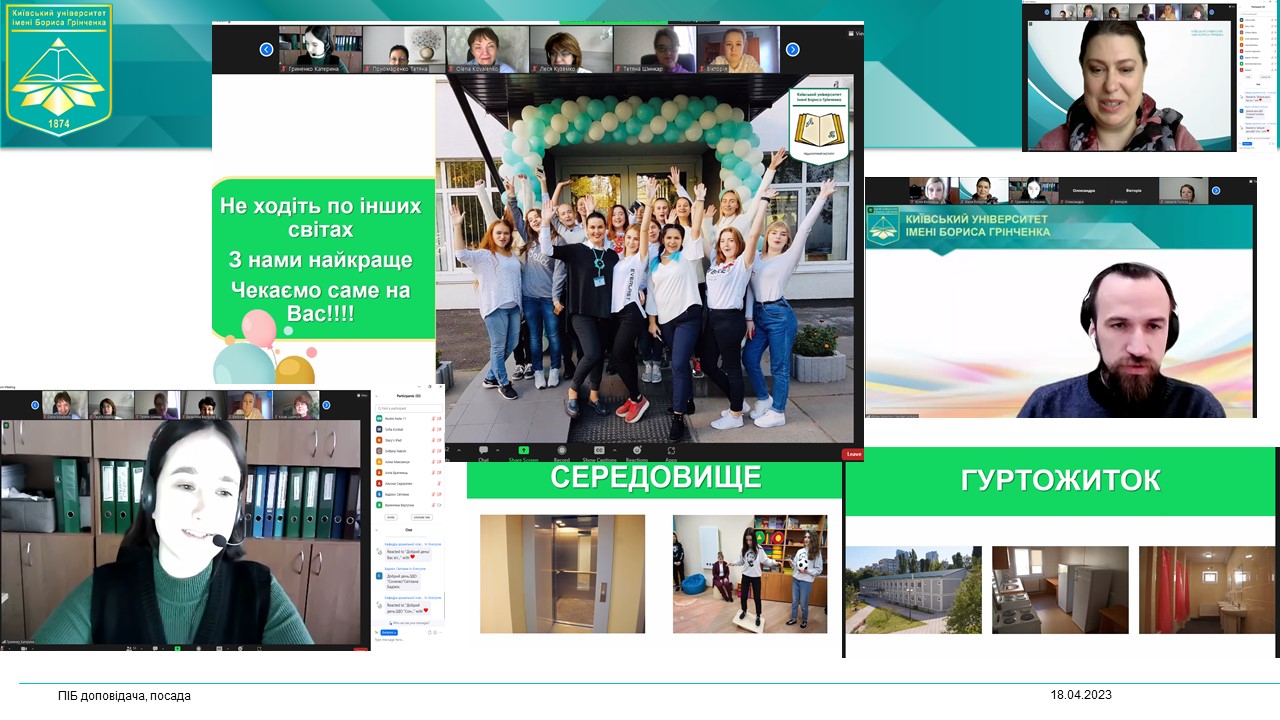Open View menu in center Zoom window
Screen dimensions: 1280x720
[x=855, y=33]
